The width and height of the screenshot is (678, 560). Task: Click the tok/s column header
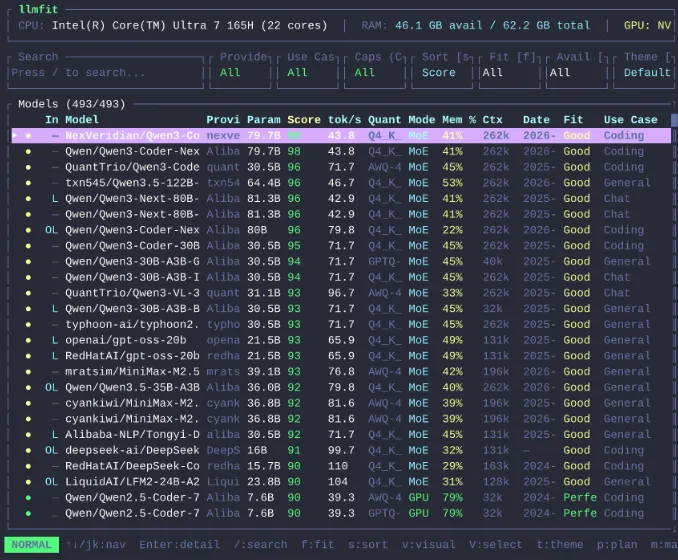pos(344,120)
